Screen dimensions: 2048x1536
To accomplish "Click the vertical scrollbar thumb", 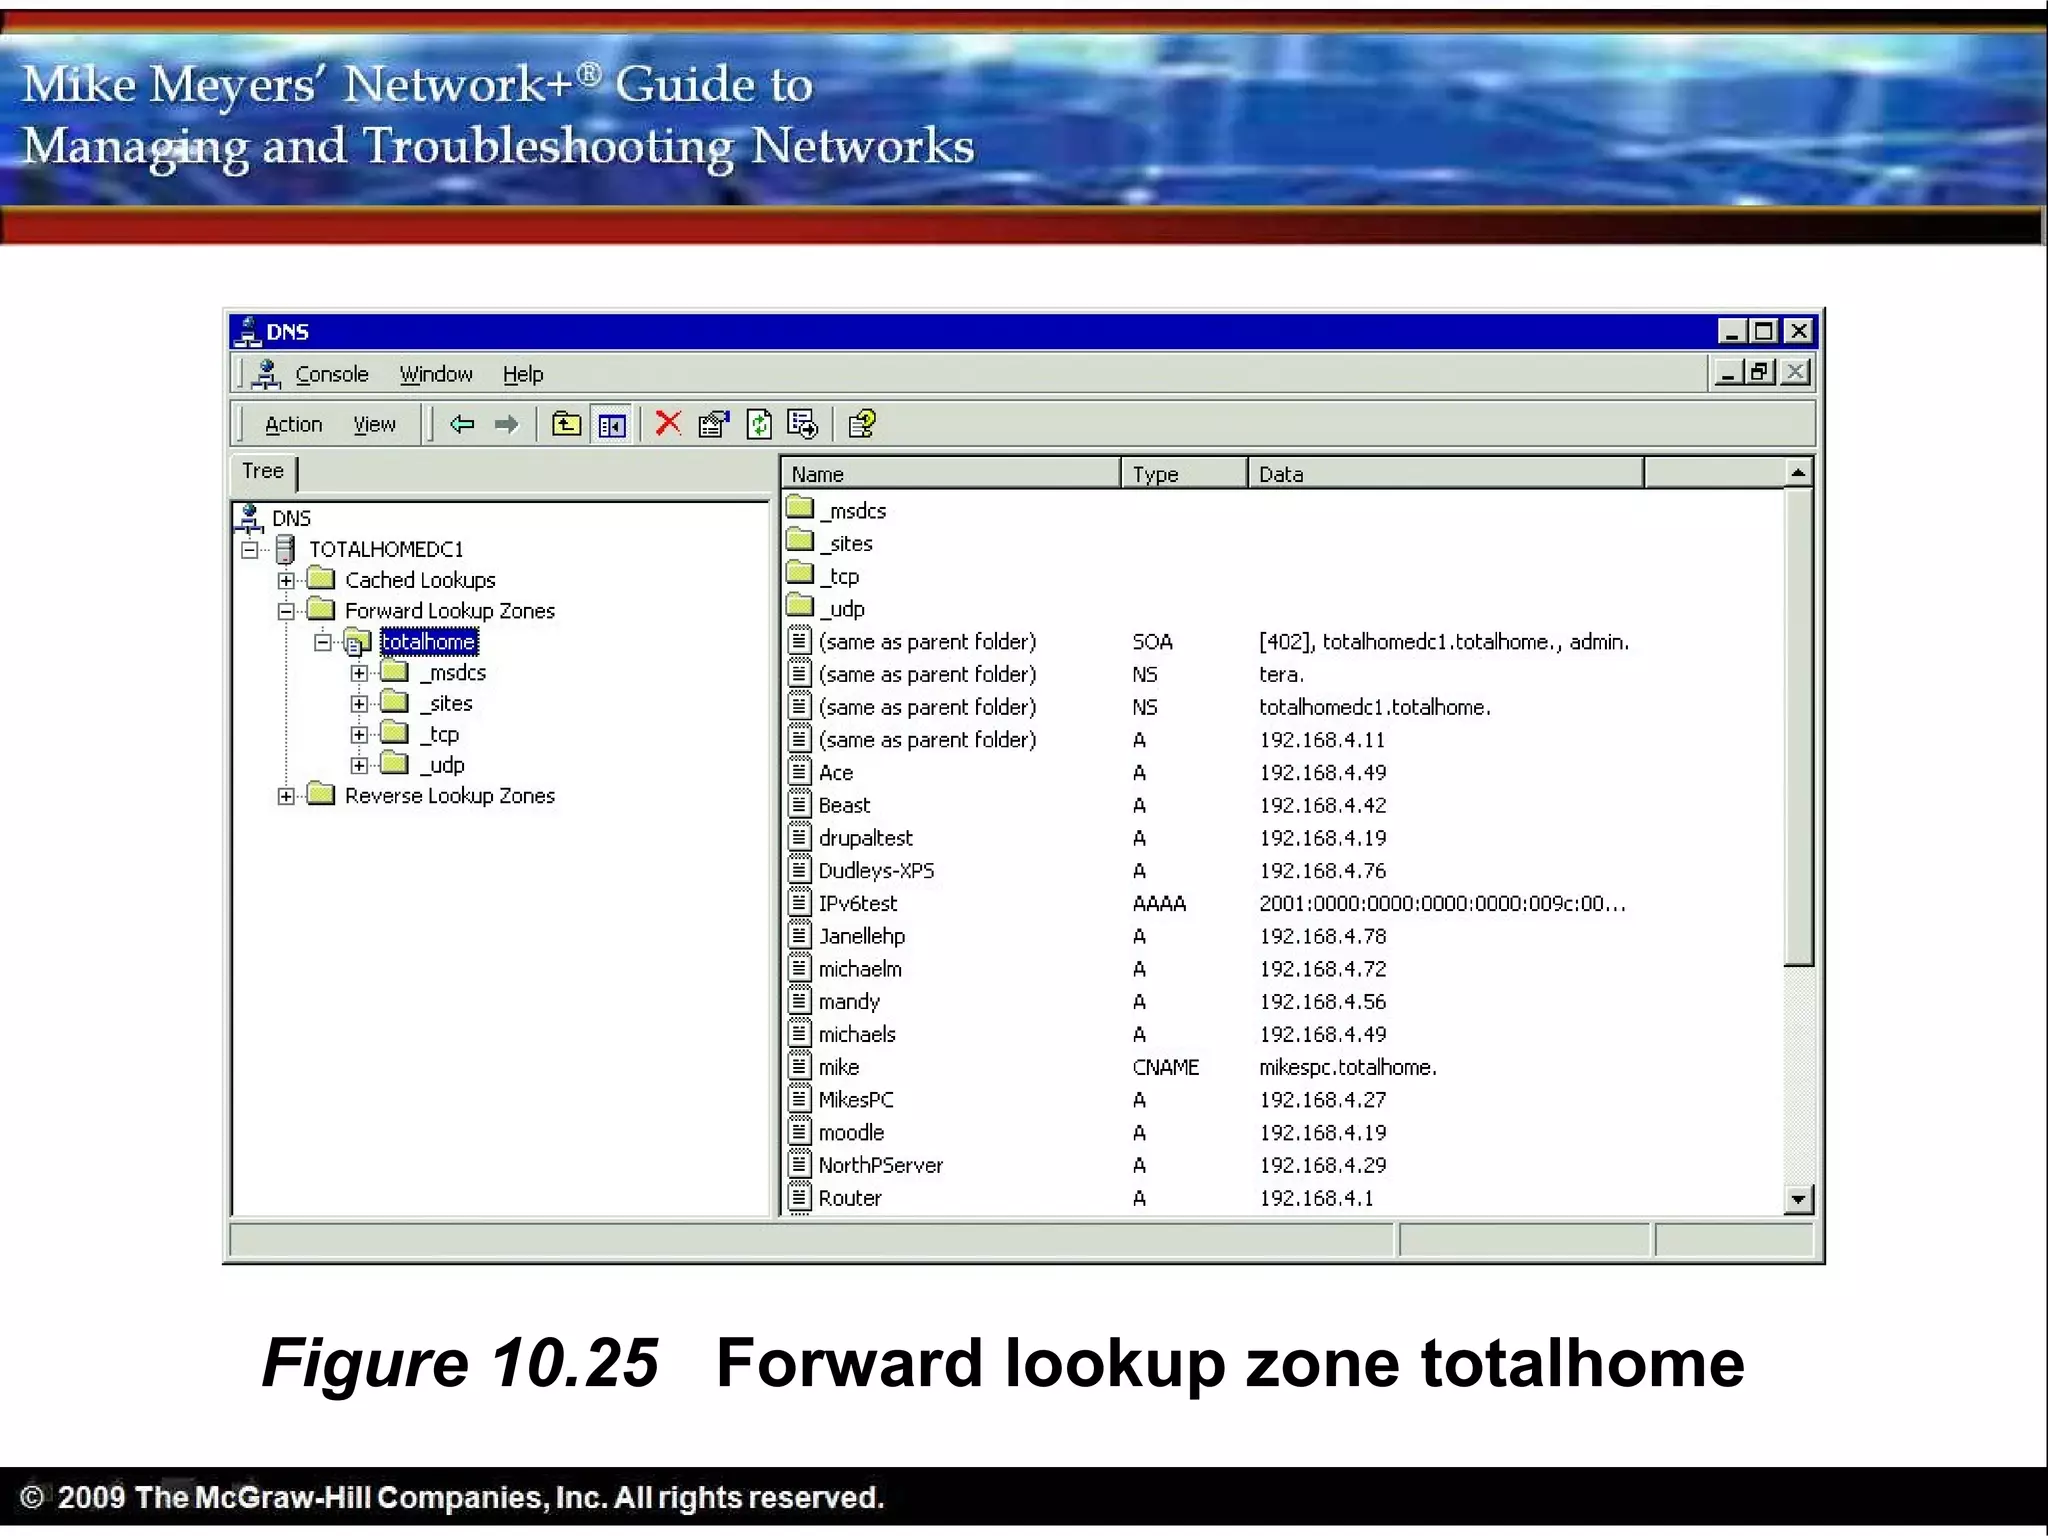I will tap(1798, 727).
